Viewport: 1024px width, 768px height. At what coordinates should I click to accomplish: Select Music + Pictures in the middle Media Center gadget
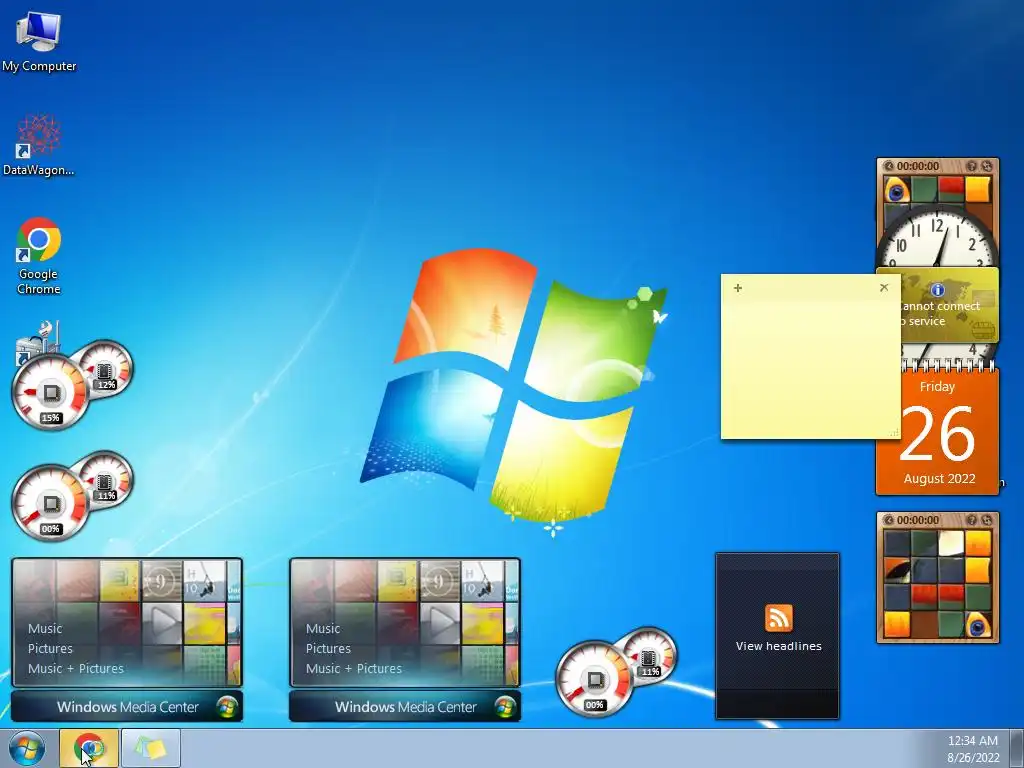(354, 668)
